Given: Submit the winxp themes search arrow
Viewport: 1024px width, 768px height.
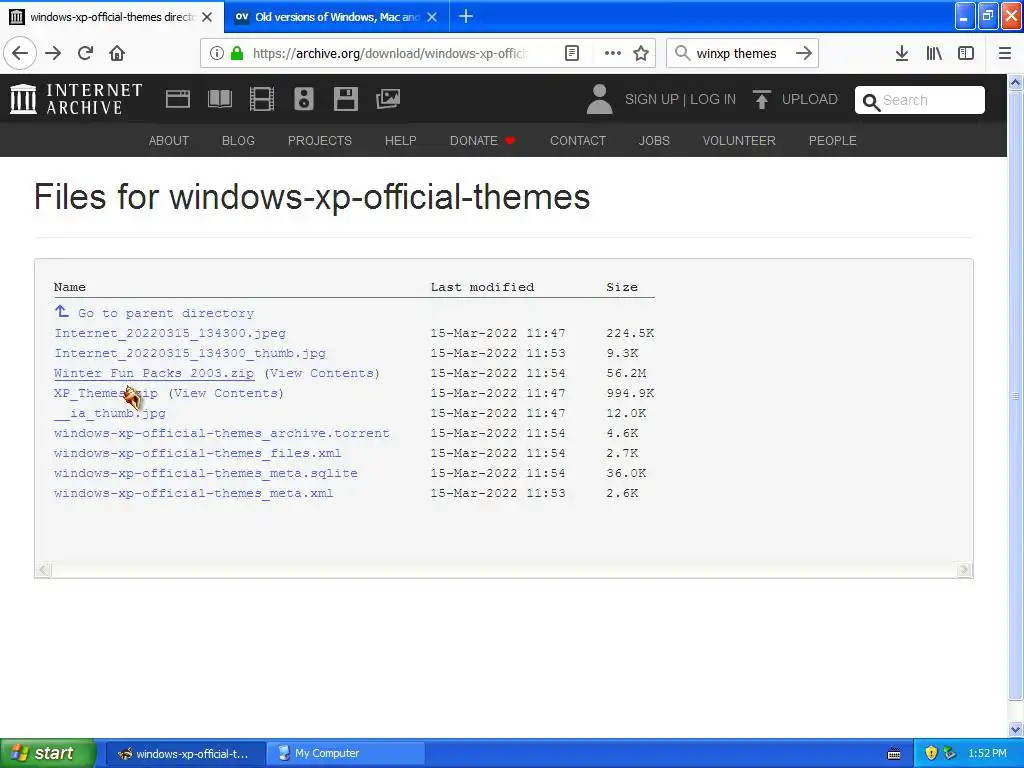Looking at the screenshot, I should [804, 53].
